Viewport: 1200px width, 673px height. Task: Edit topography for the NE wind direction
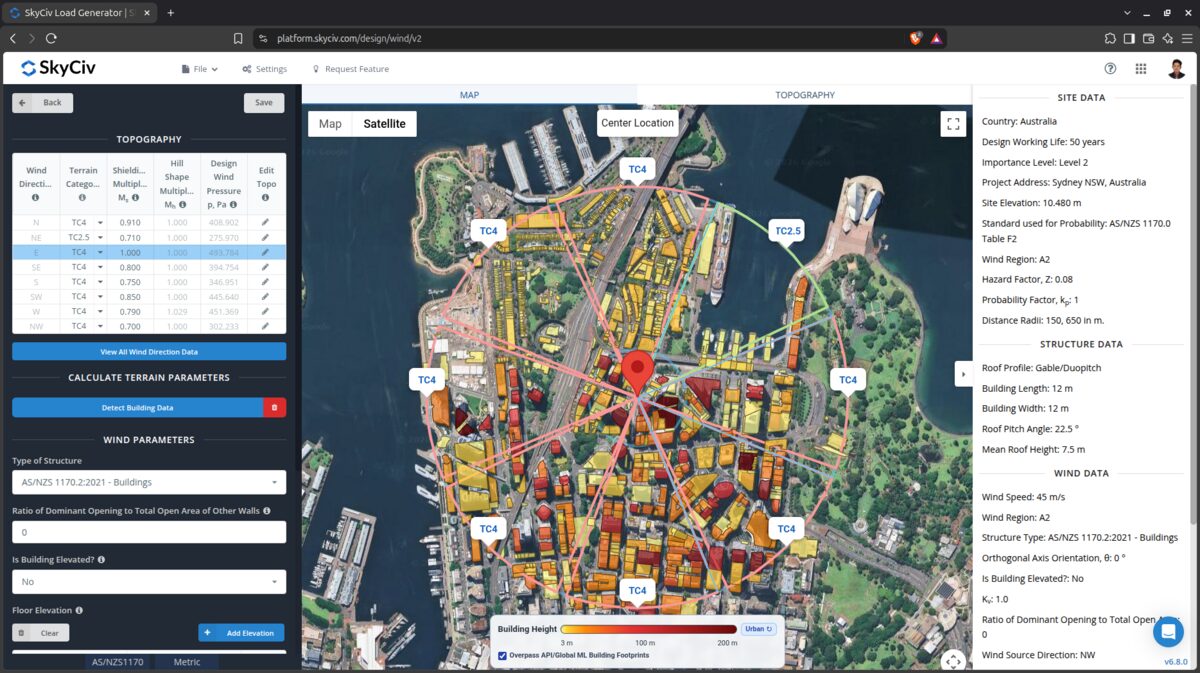coord(265,238)
